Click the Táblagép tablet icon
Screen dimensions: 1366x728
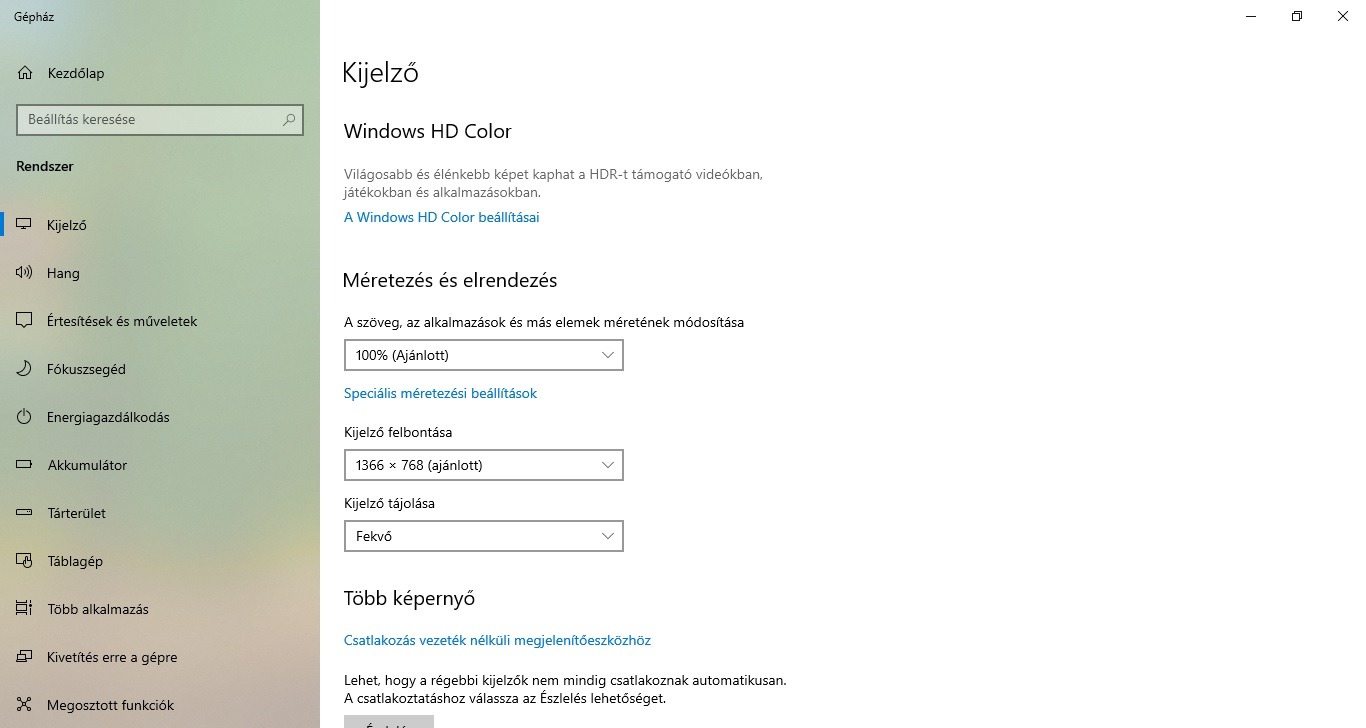pyautogui.click(x=25, y=561)
